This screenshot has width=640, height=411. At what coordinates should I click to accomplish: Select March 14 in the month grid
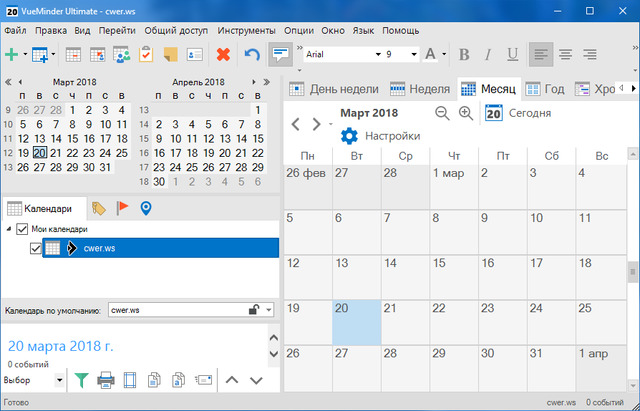click(405, 277)
